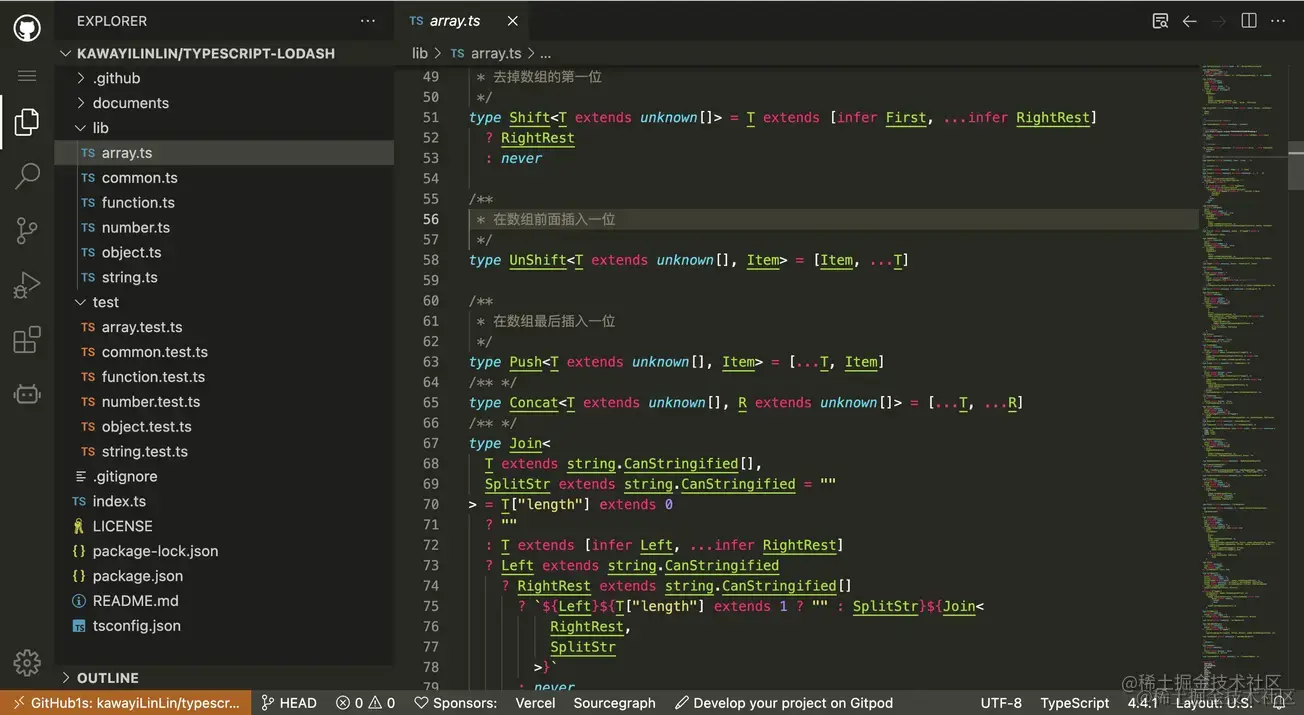Open the Source Control view icon

[27, 231]
